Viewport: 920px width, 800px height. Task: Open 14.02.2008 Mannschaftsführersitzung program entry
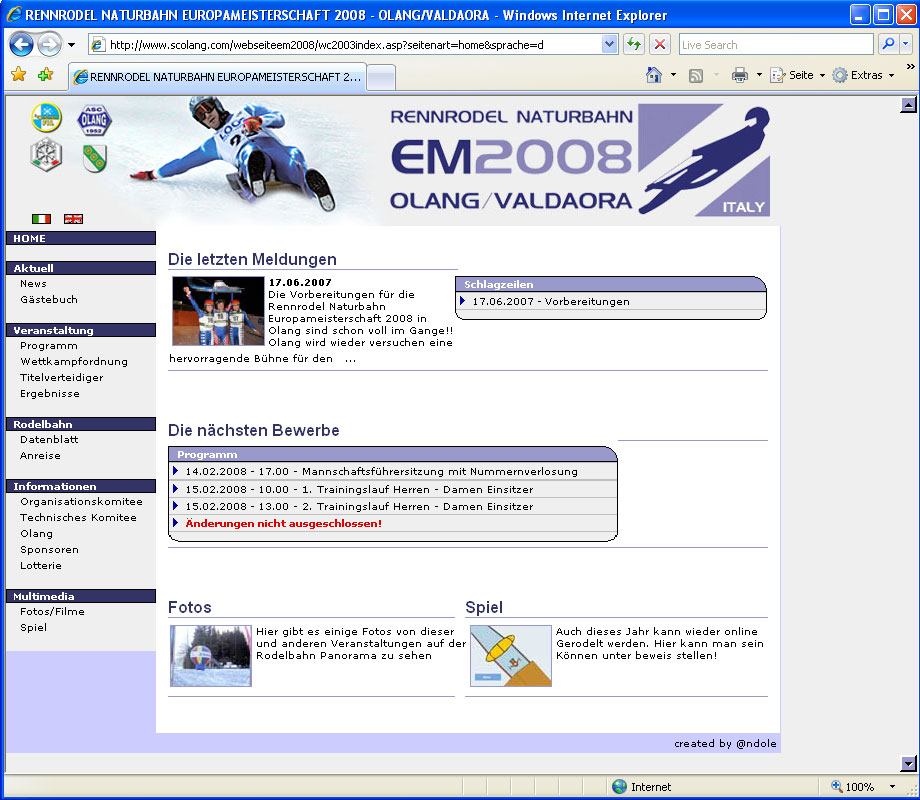(381, 471)
